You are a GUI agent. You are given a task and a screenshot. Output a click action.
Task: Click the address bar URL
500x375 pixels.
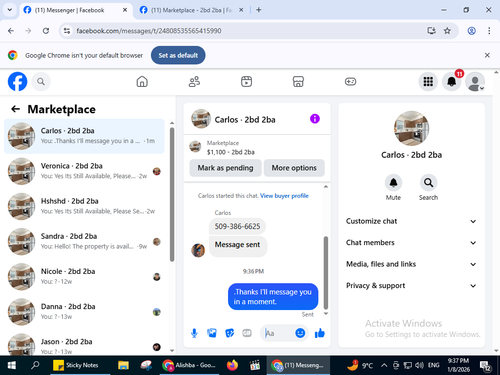pyautogui.click(x=149, y=31)
